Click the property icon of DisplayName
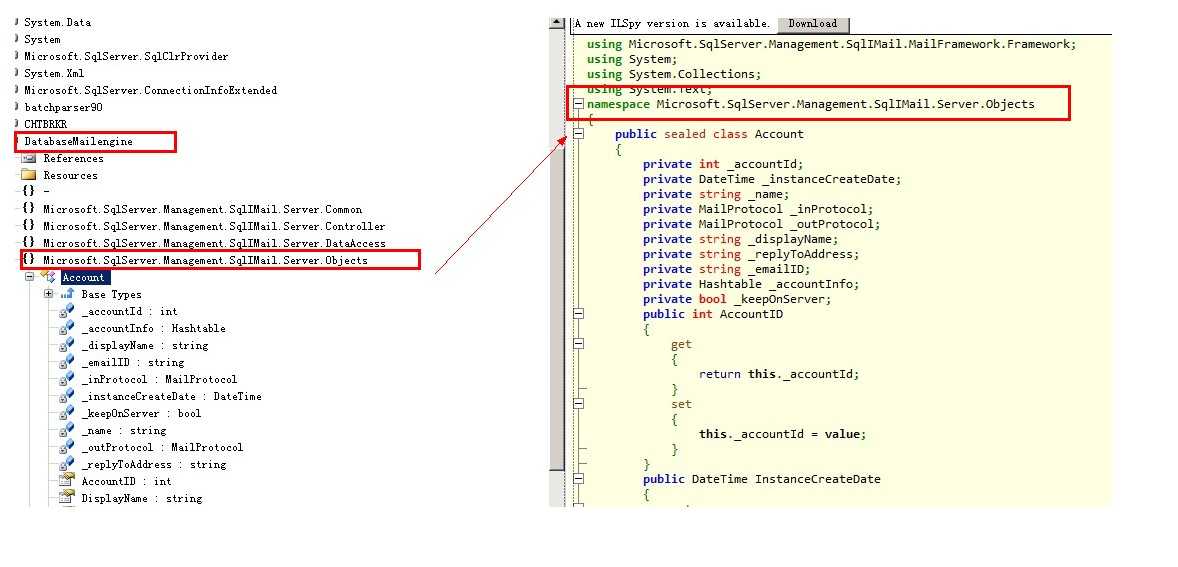The width and height of the screenshot is (1178, 567). pos(68,498)
